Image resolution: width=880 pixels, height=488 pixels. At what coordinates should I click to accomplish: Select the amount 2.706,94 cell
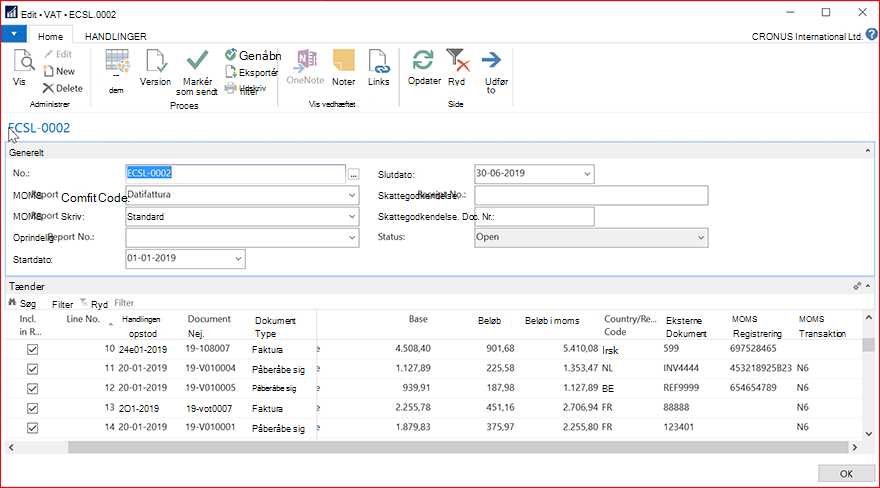pos(580,407)
